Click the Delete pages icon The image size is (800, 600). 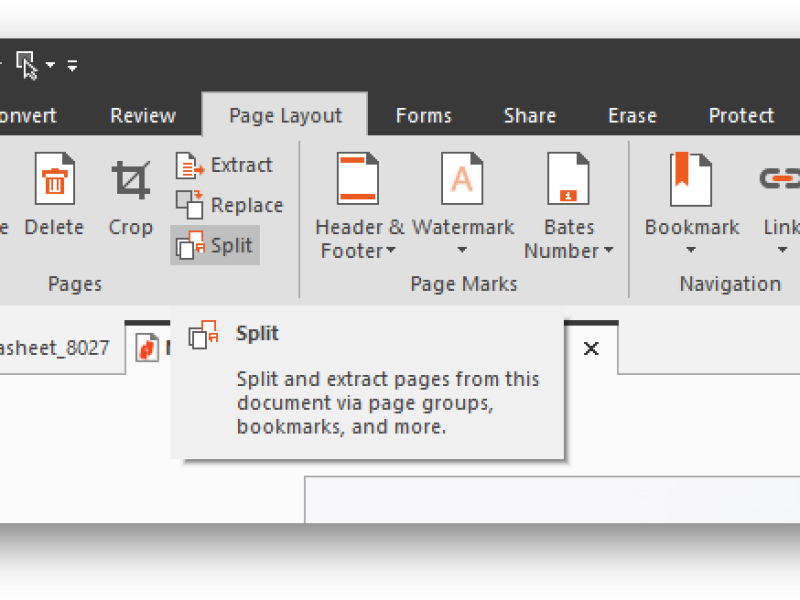(54, 180)
